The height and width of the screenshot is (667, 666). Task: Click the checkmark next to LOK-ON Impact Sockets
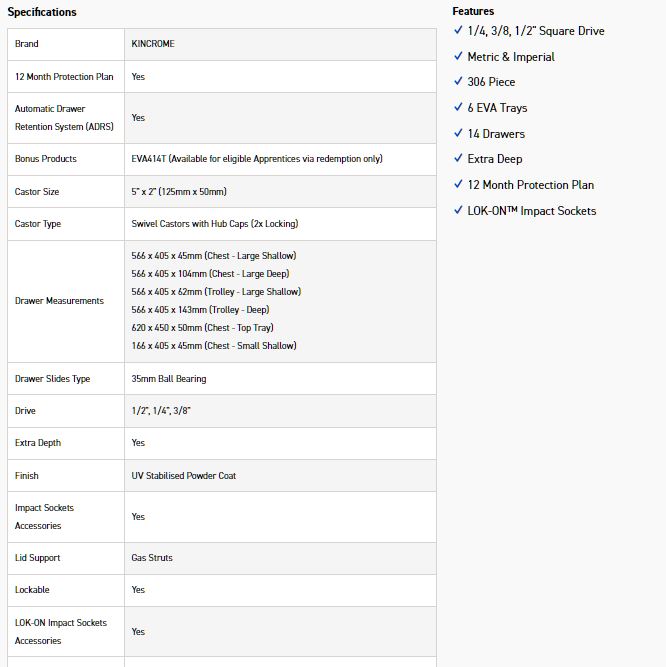[458, 211]
